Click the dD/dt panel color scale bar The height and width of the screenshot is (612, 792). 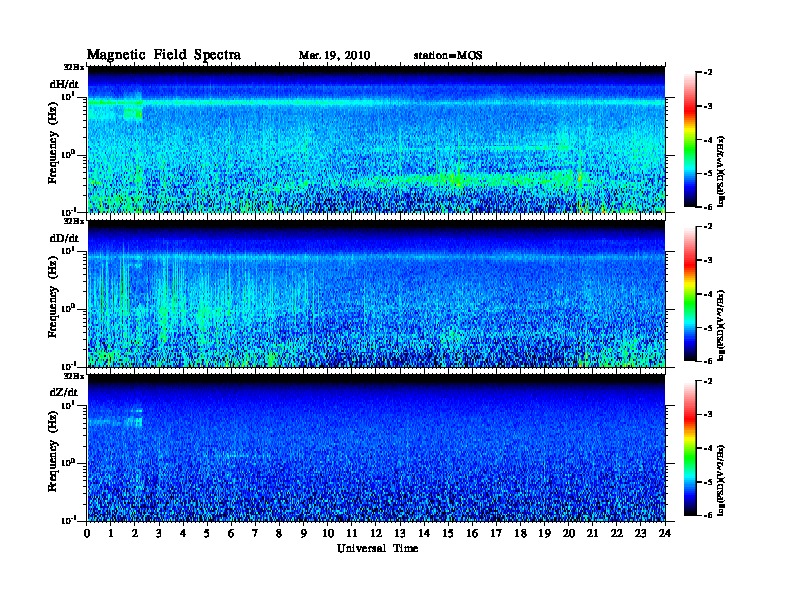[x=690, y=294]
